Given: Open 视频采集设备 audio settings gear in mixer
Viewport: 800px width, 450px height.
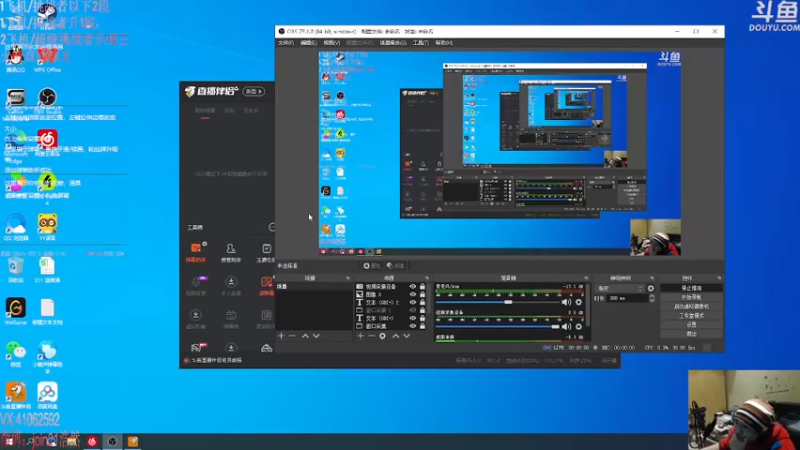Looking at the screenshot, I should click(579, 327).
